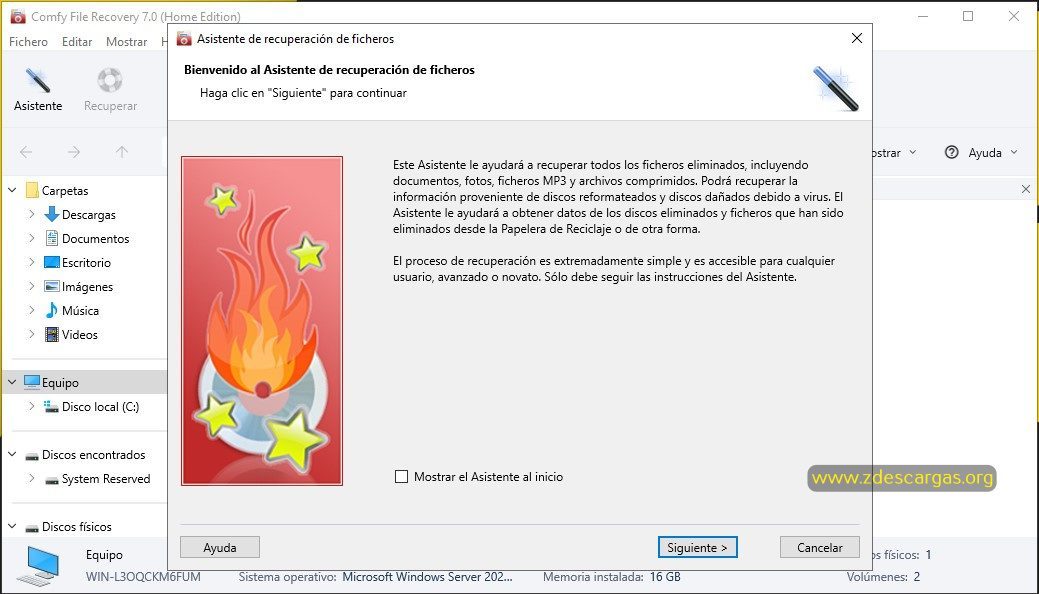
Task: Click the forward navigation arrow
Action: point(74,152)
